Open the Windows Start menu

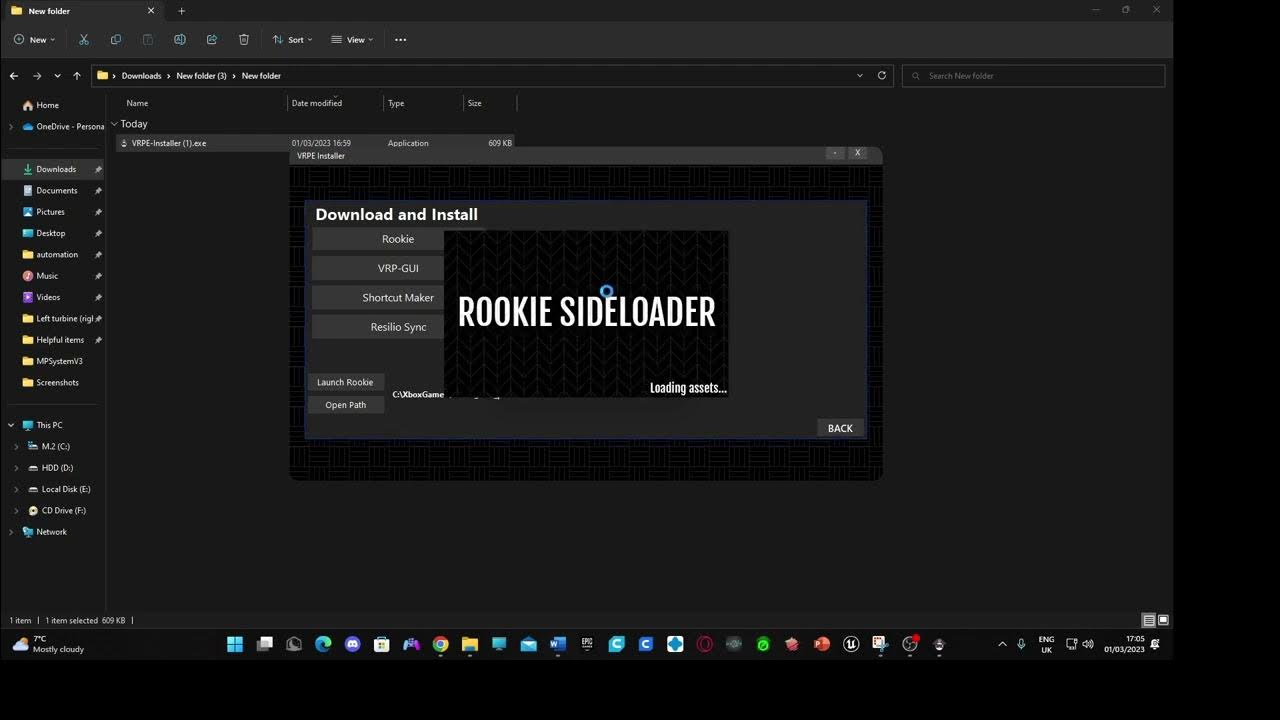point(235,644)
